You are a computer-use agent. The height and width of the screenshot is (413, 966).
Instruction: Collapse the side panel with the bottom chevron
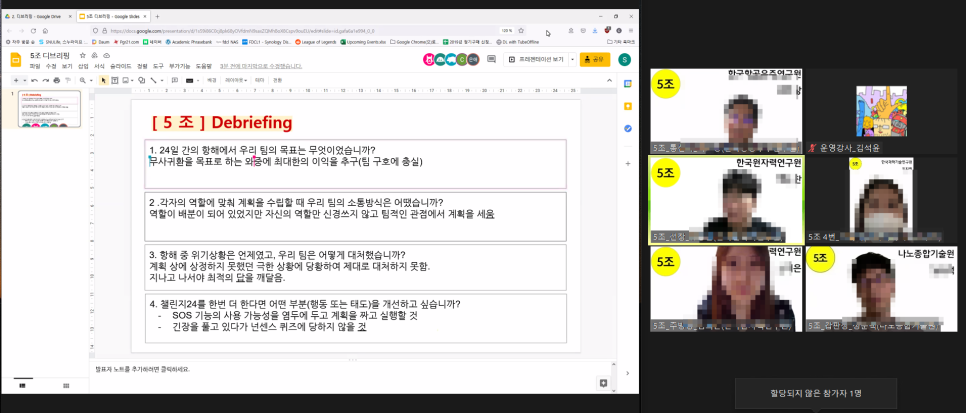pyautogui.click(x=628, y=373)
